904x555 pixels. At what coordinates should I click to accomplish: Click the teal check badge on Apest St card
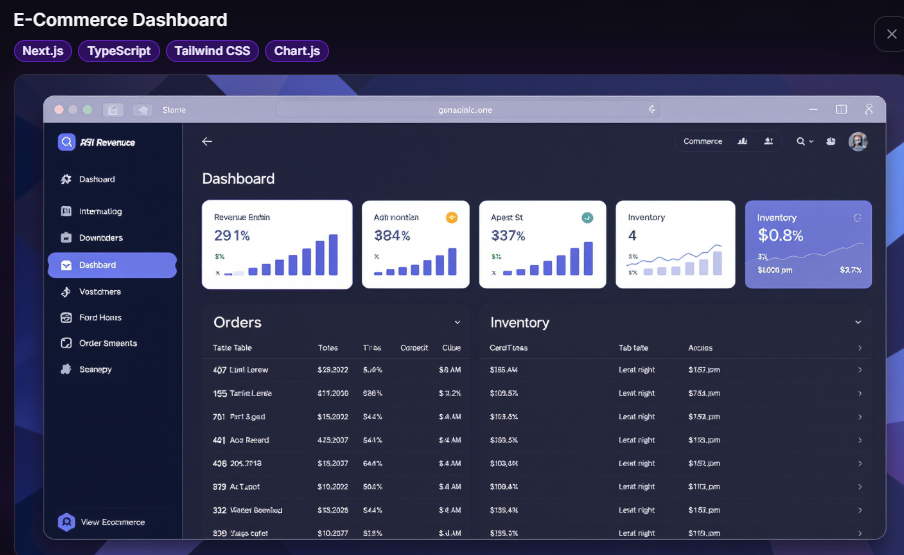coord(587,217)
